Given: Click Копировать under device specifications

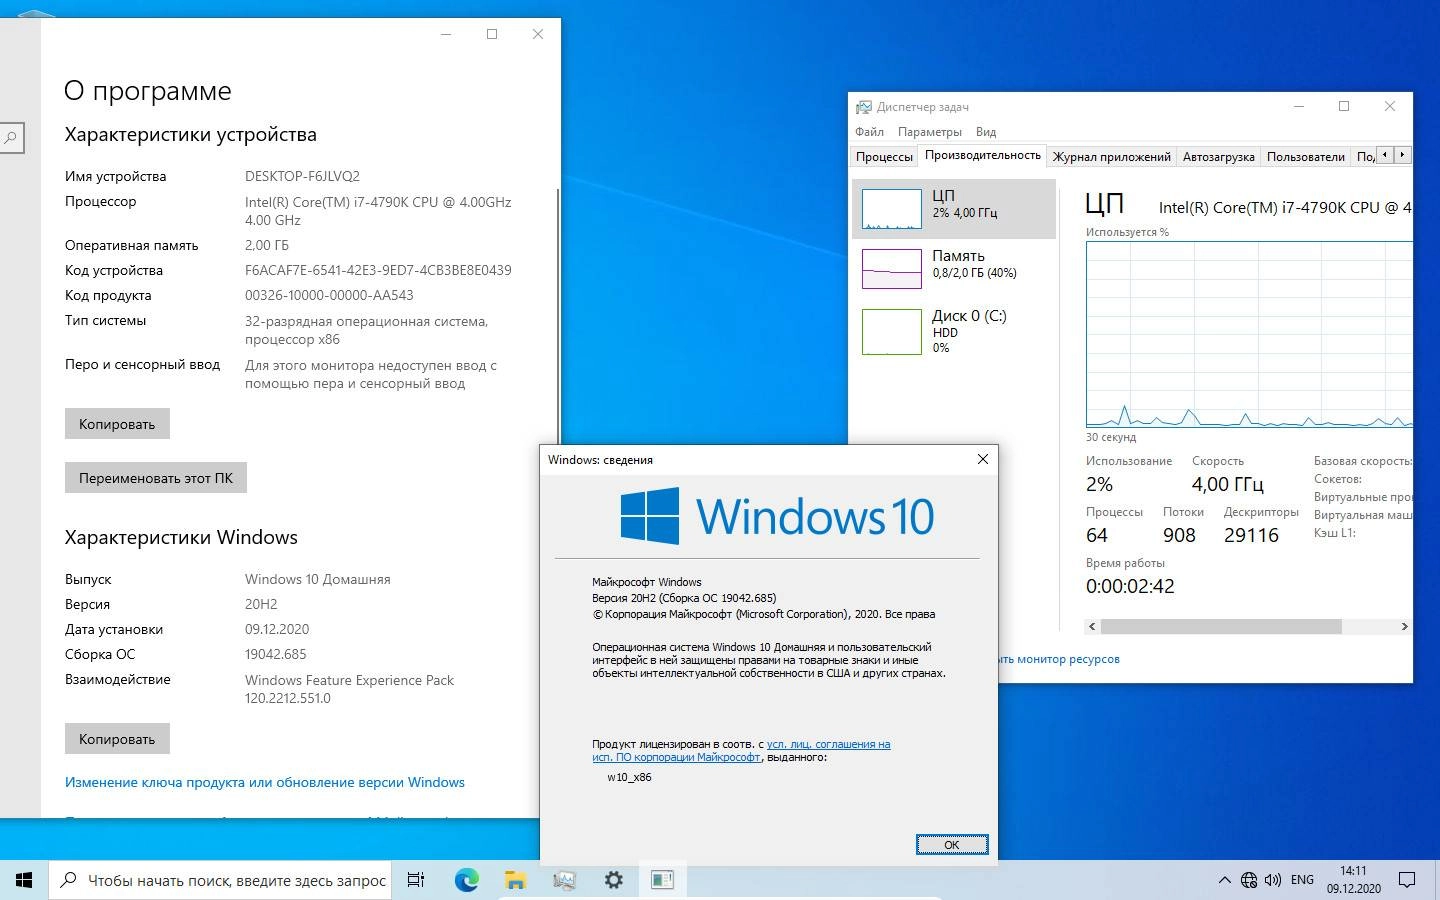Looking at the screenshot, I should 117,423.
